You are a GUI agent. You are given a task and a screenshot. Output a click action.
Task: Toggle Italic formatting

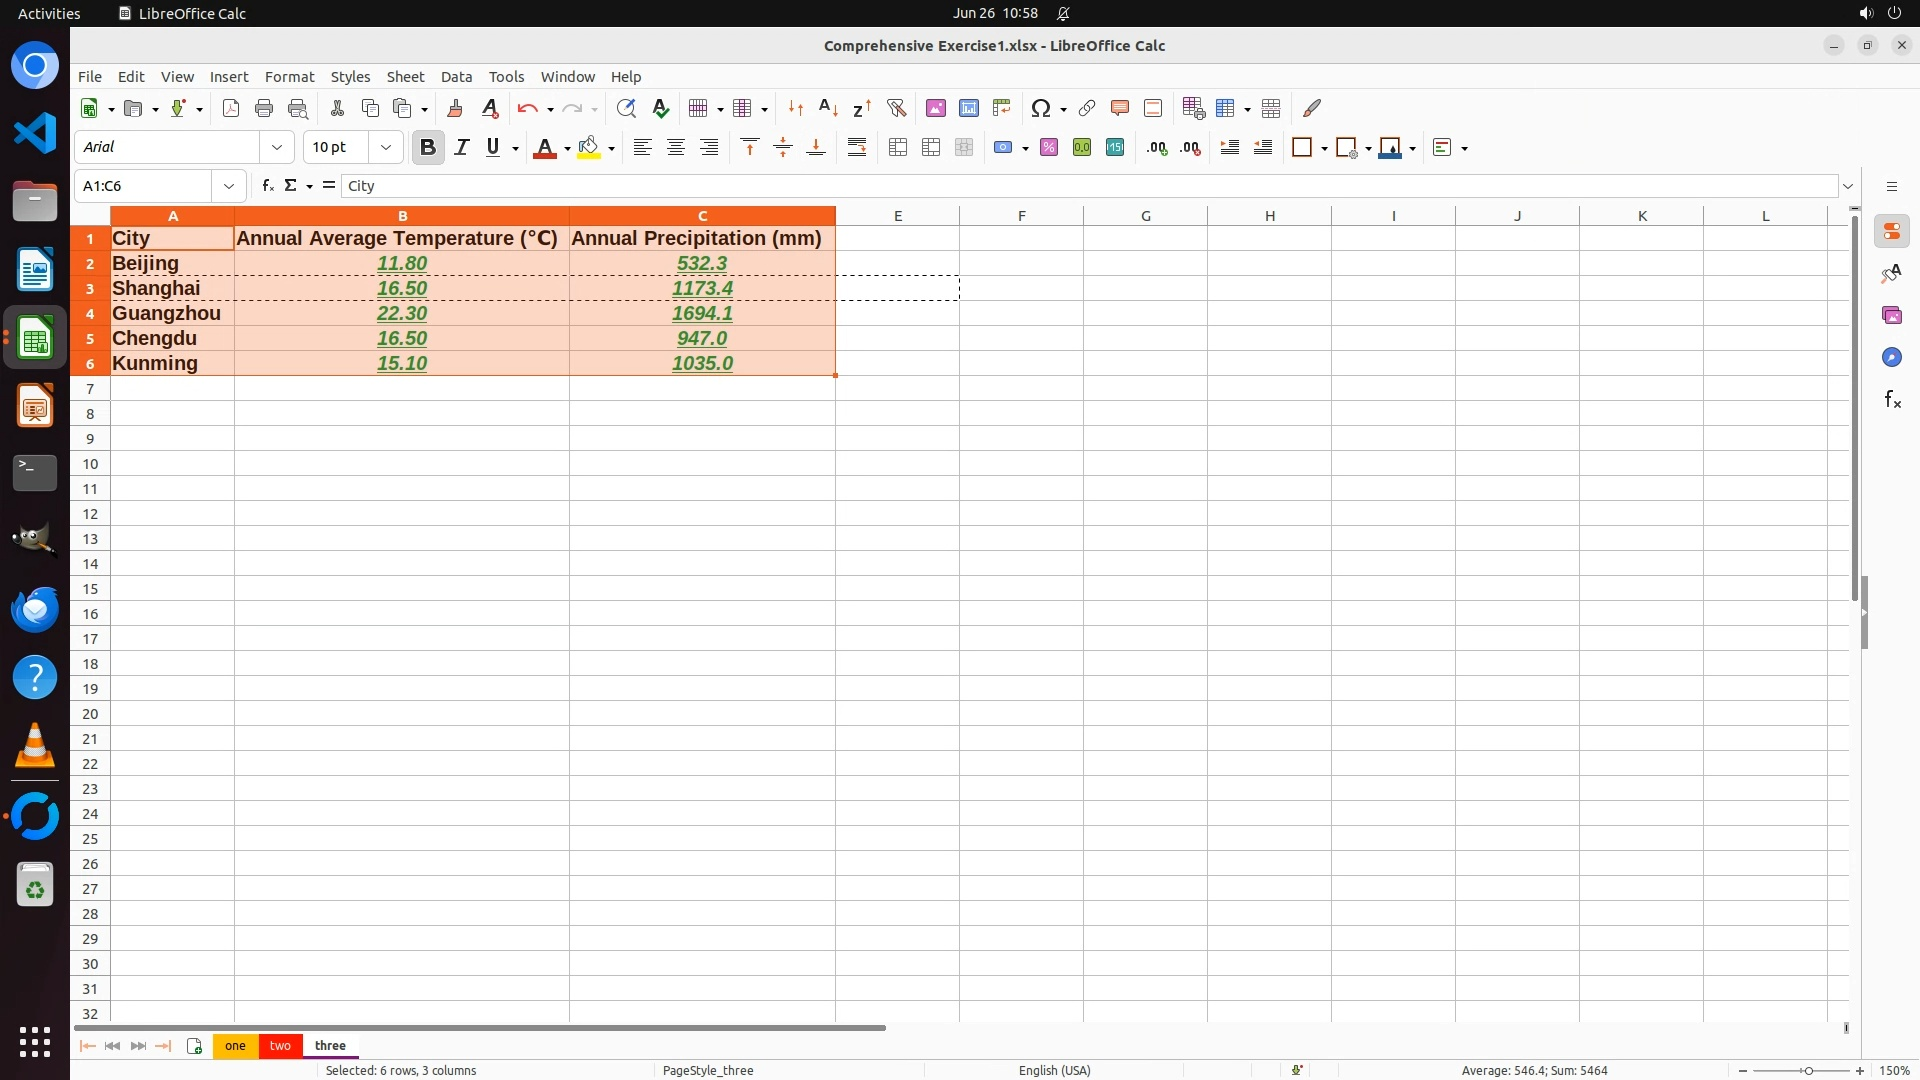(x=461, y=147)
